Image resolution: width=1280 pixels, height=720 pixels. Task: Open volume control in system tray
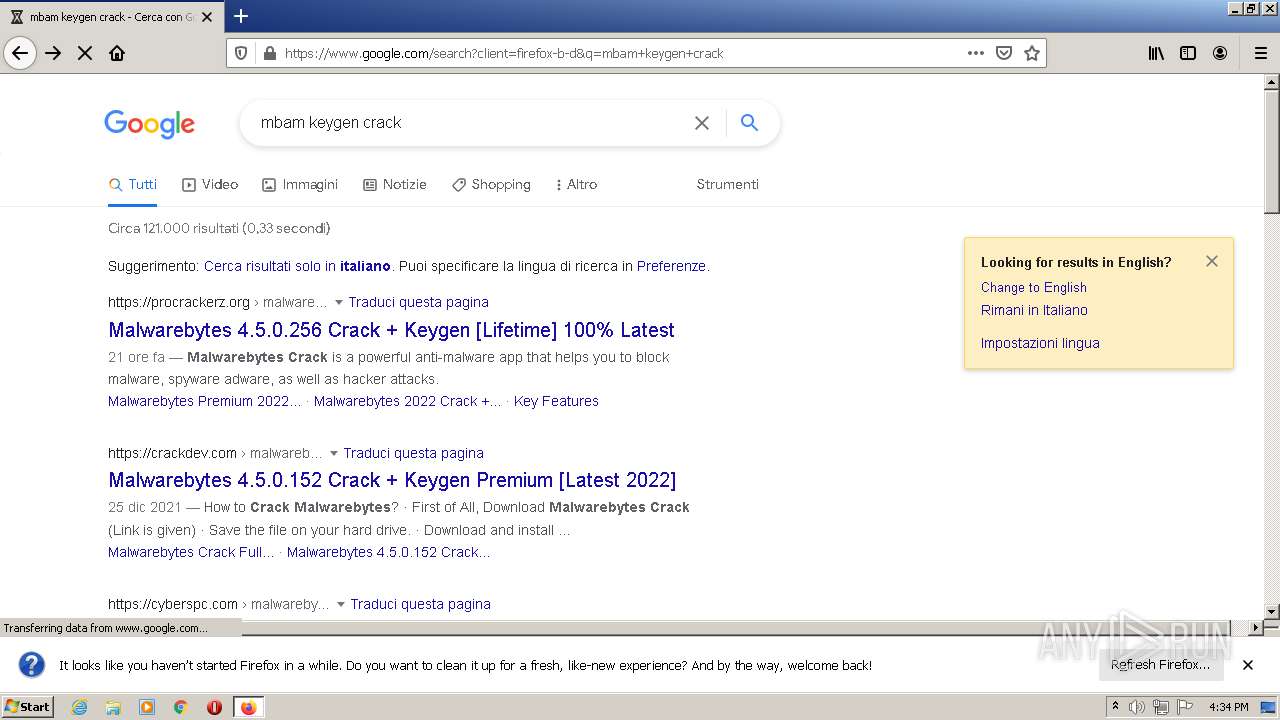tap(1138, 707)
